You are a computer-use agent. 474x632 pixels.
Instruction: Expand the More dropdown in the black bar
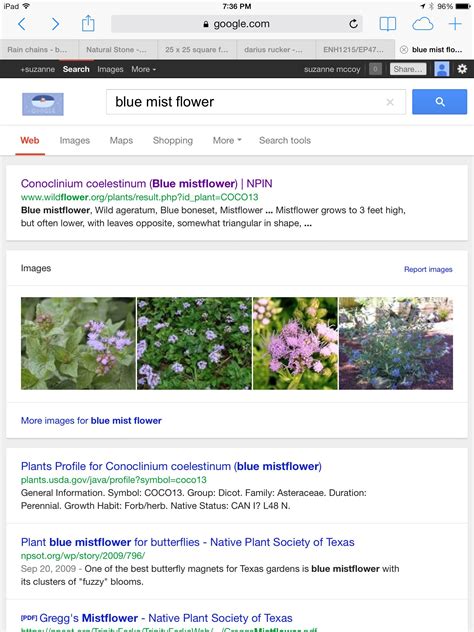143,69
